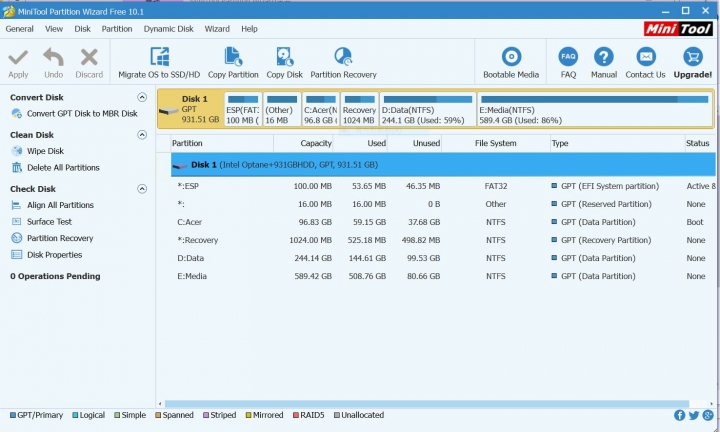Screen dimensions: 720x432
Task: Click the 16.00 MB capacity cell
Action: pos(315,204)
